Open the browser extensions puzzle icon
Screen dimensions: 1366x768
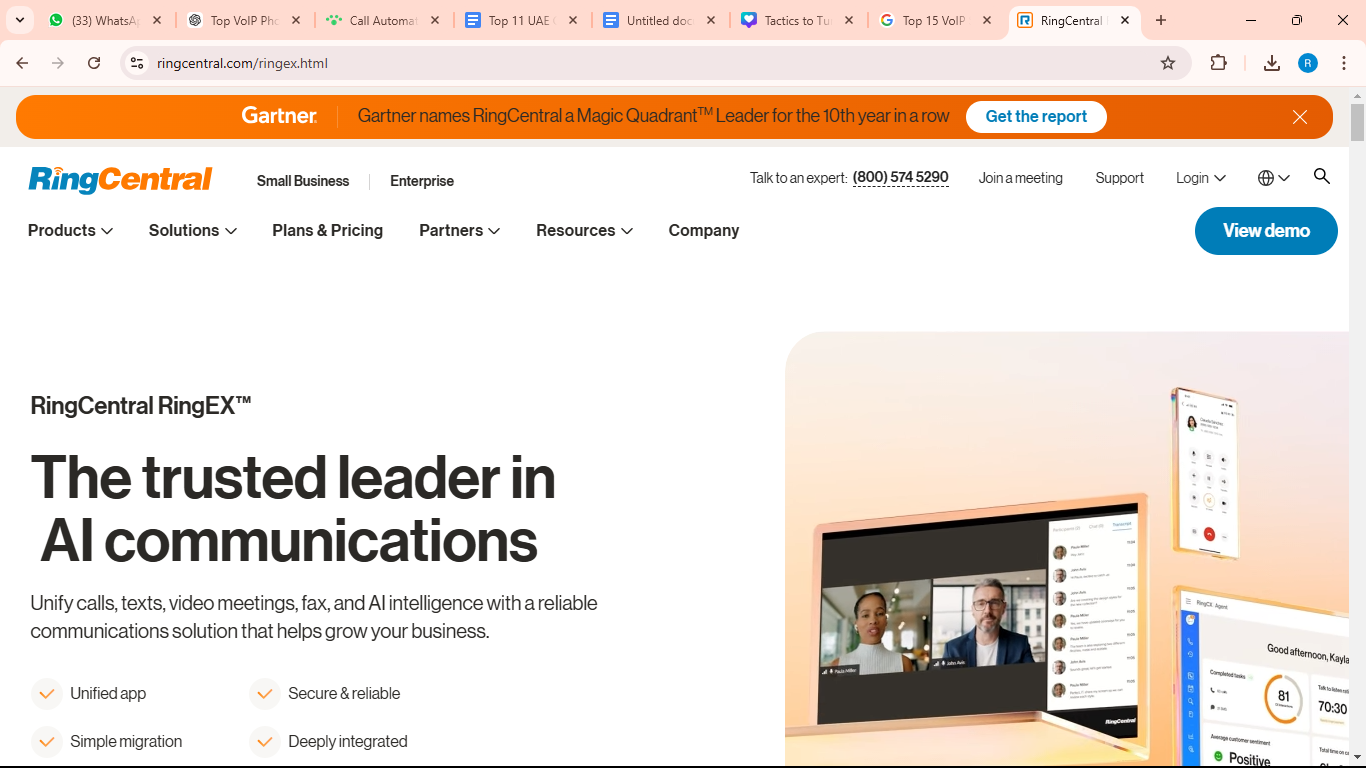[x=1219, y=62]
